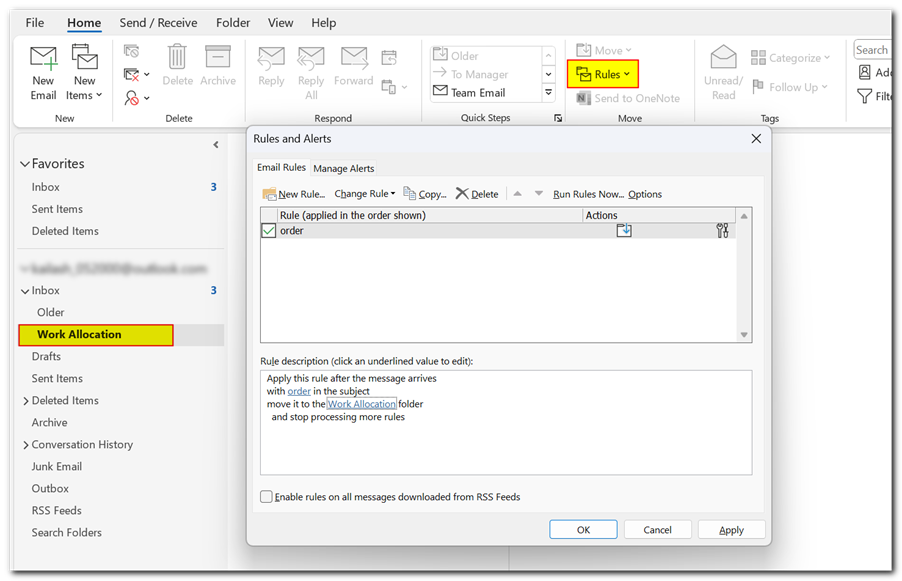
Task: Open the Change Rule dropdown
Action: [365, 194]
